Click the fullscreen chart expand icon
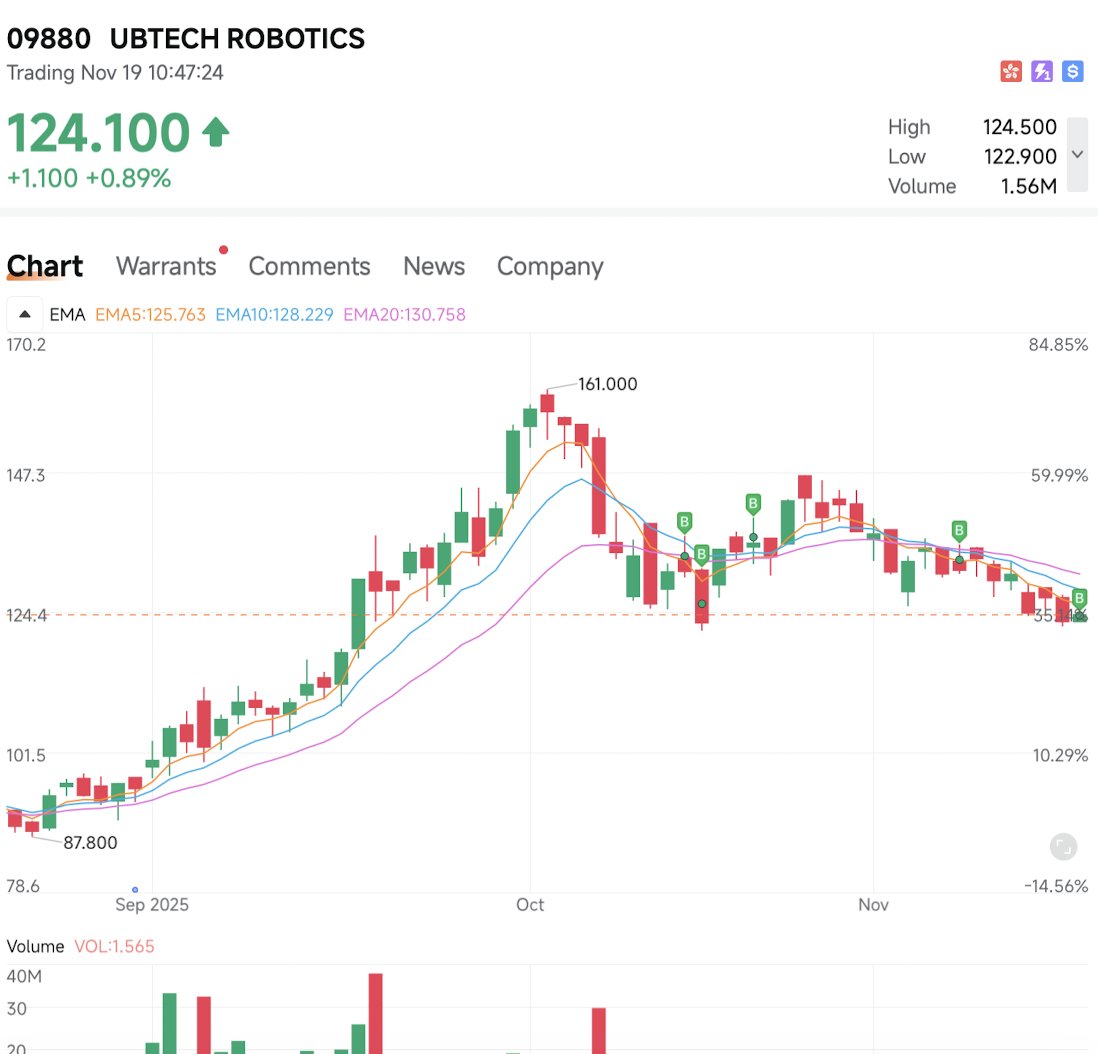Screen dimensions: 1098x1054 1062,847
